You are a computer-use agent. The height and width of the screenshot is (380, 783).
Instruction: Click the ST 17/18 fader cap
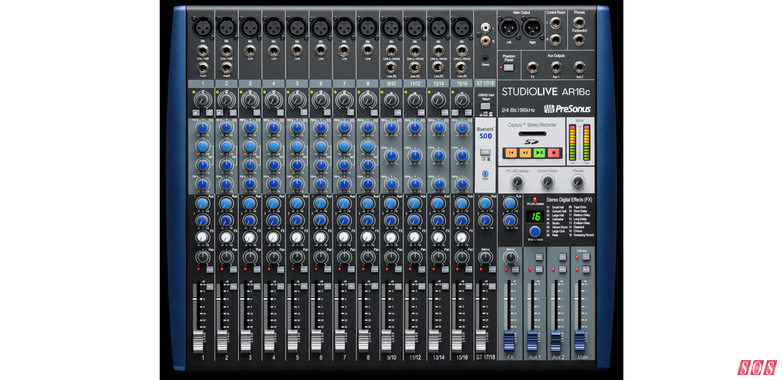pos(482,341)
